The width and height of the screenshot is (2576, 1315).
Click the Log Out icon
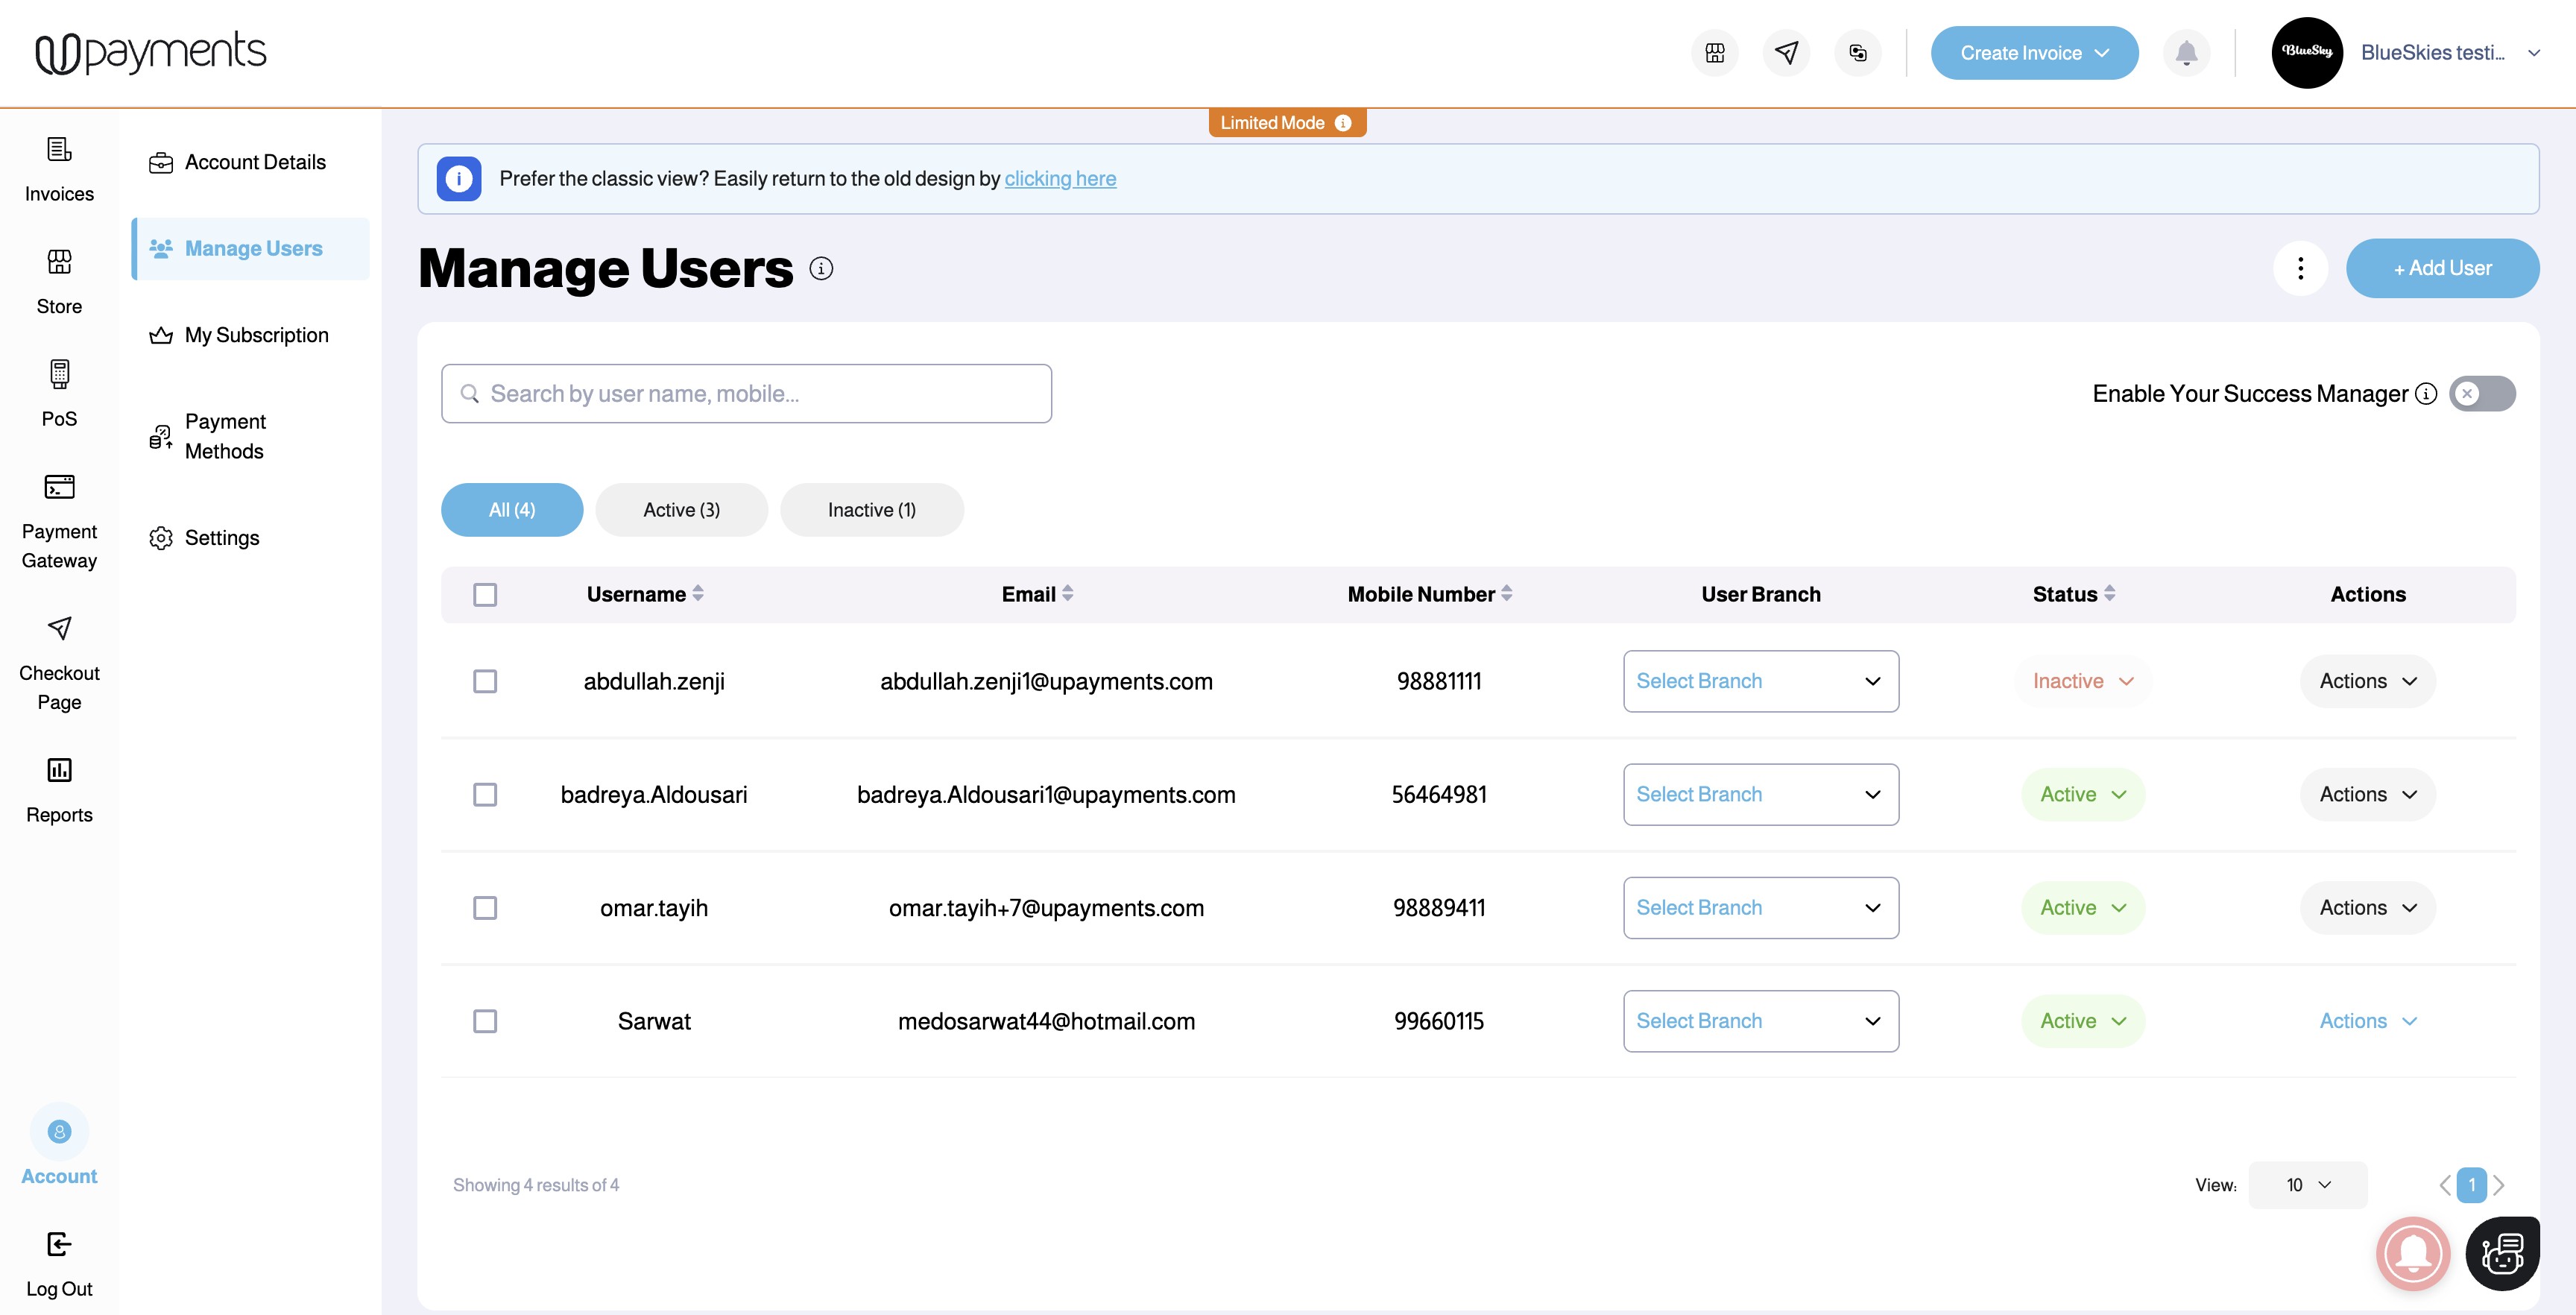tap(59, 1245)
